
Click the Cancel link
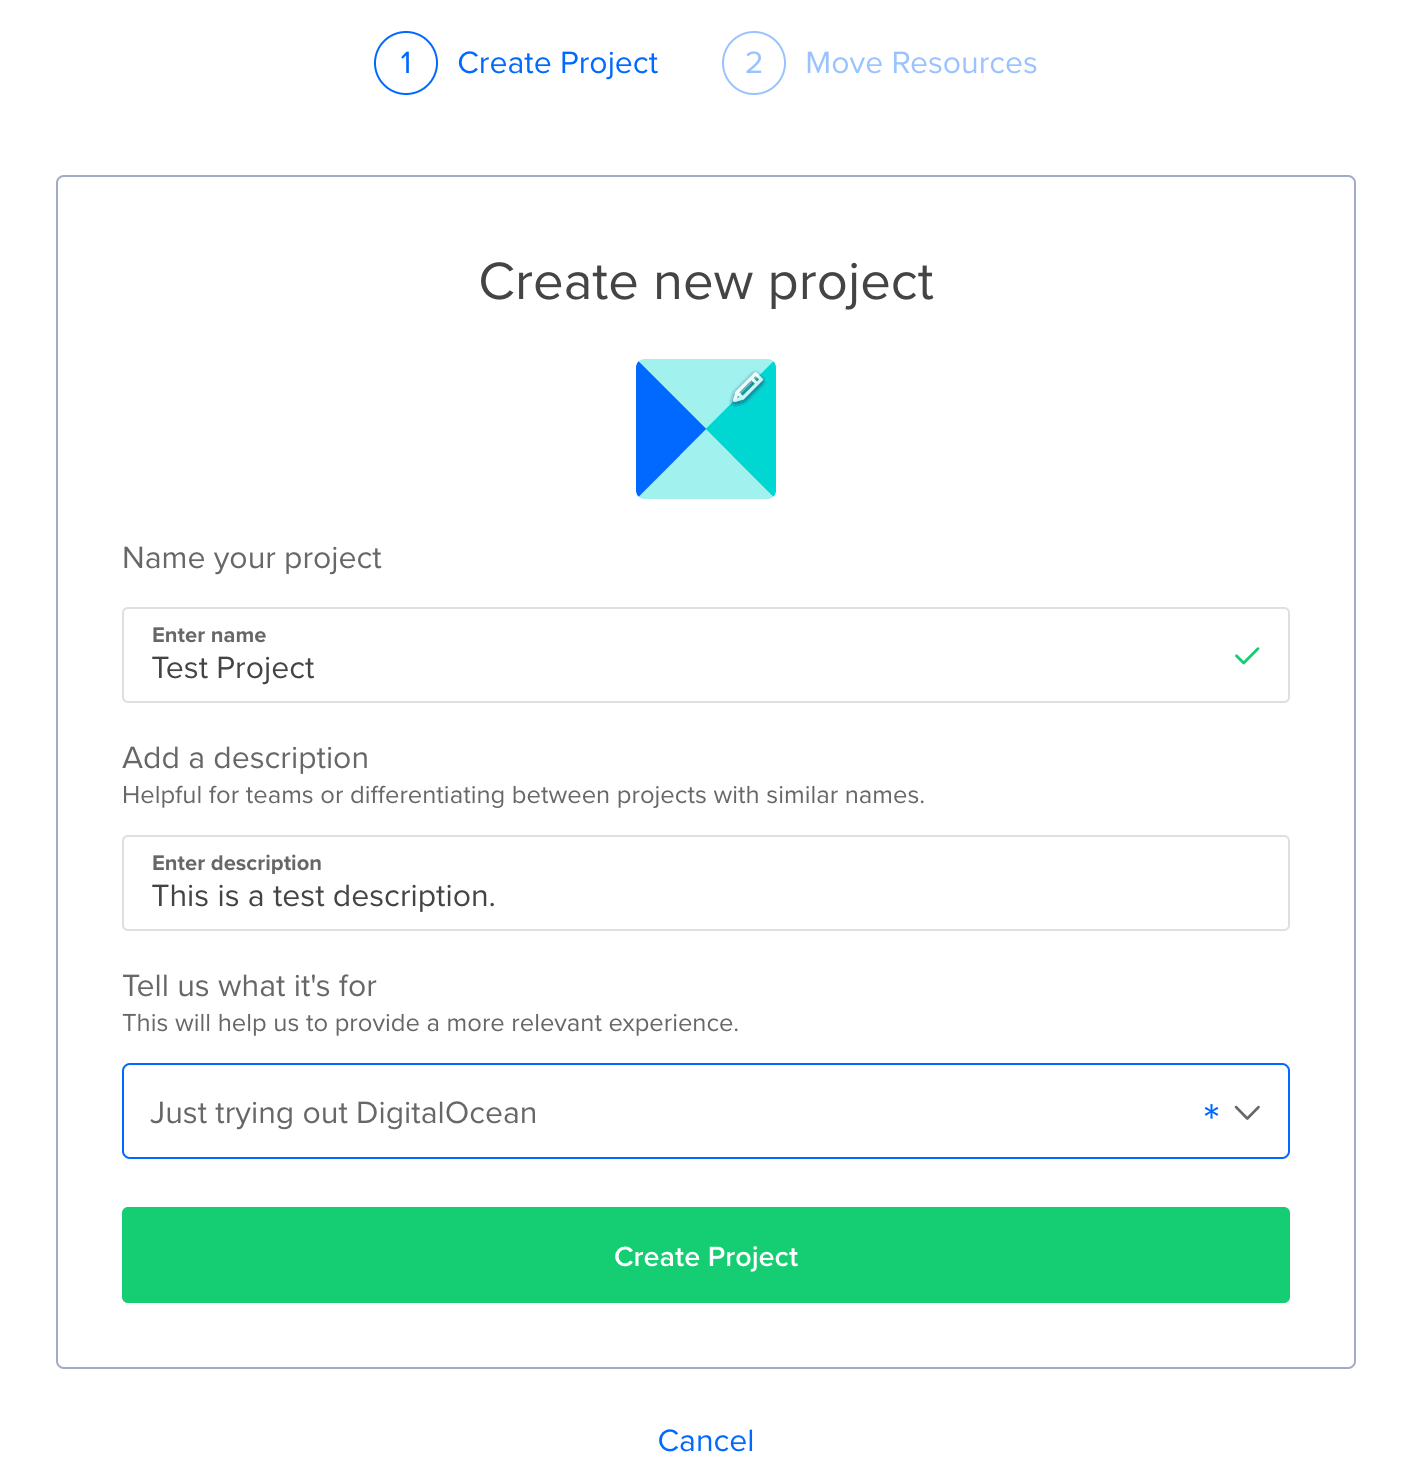point(705,1440)
